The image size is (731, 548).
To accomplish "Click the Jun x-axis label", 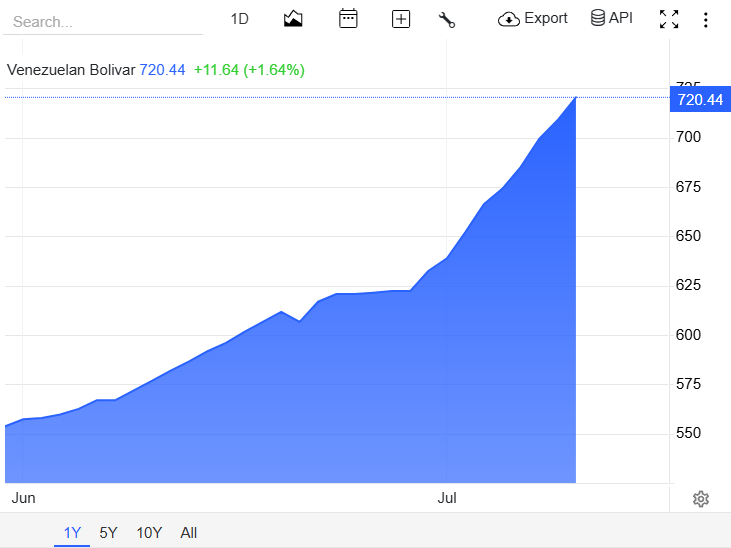I will click(x=23, y=498).
